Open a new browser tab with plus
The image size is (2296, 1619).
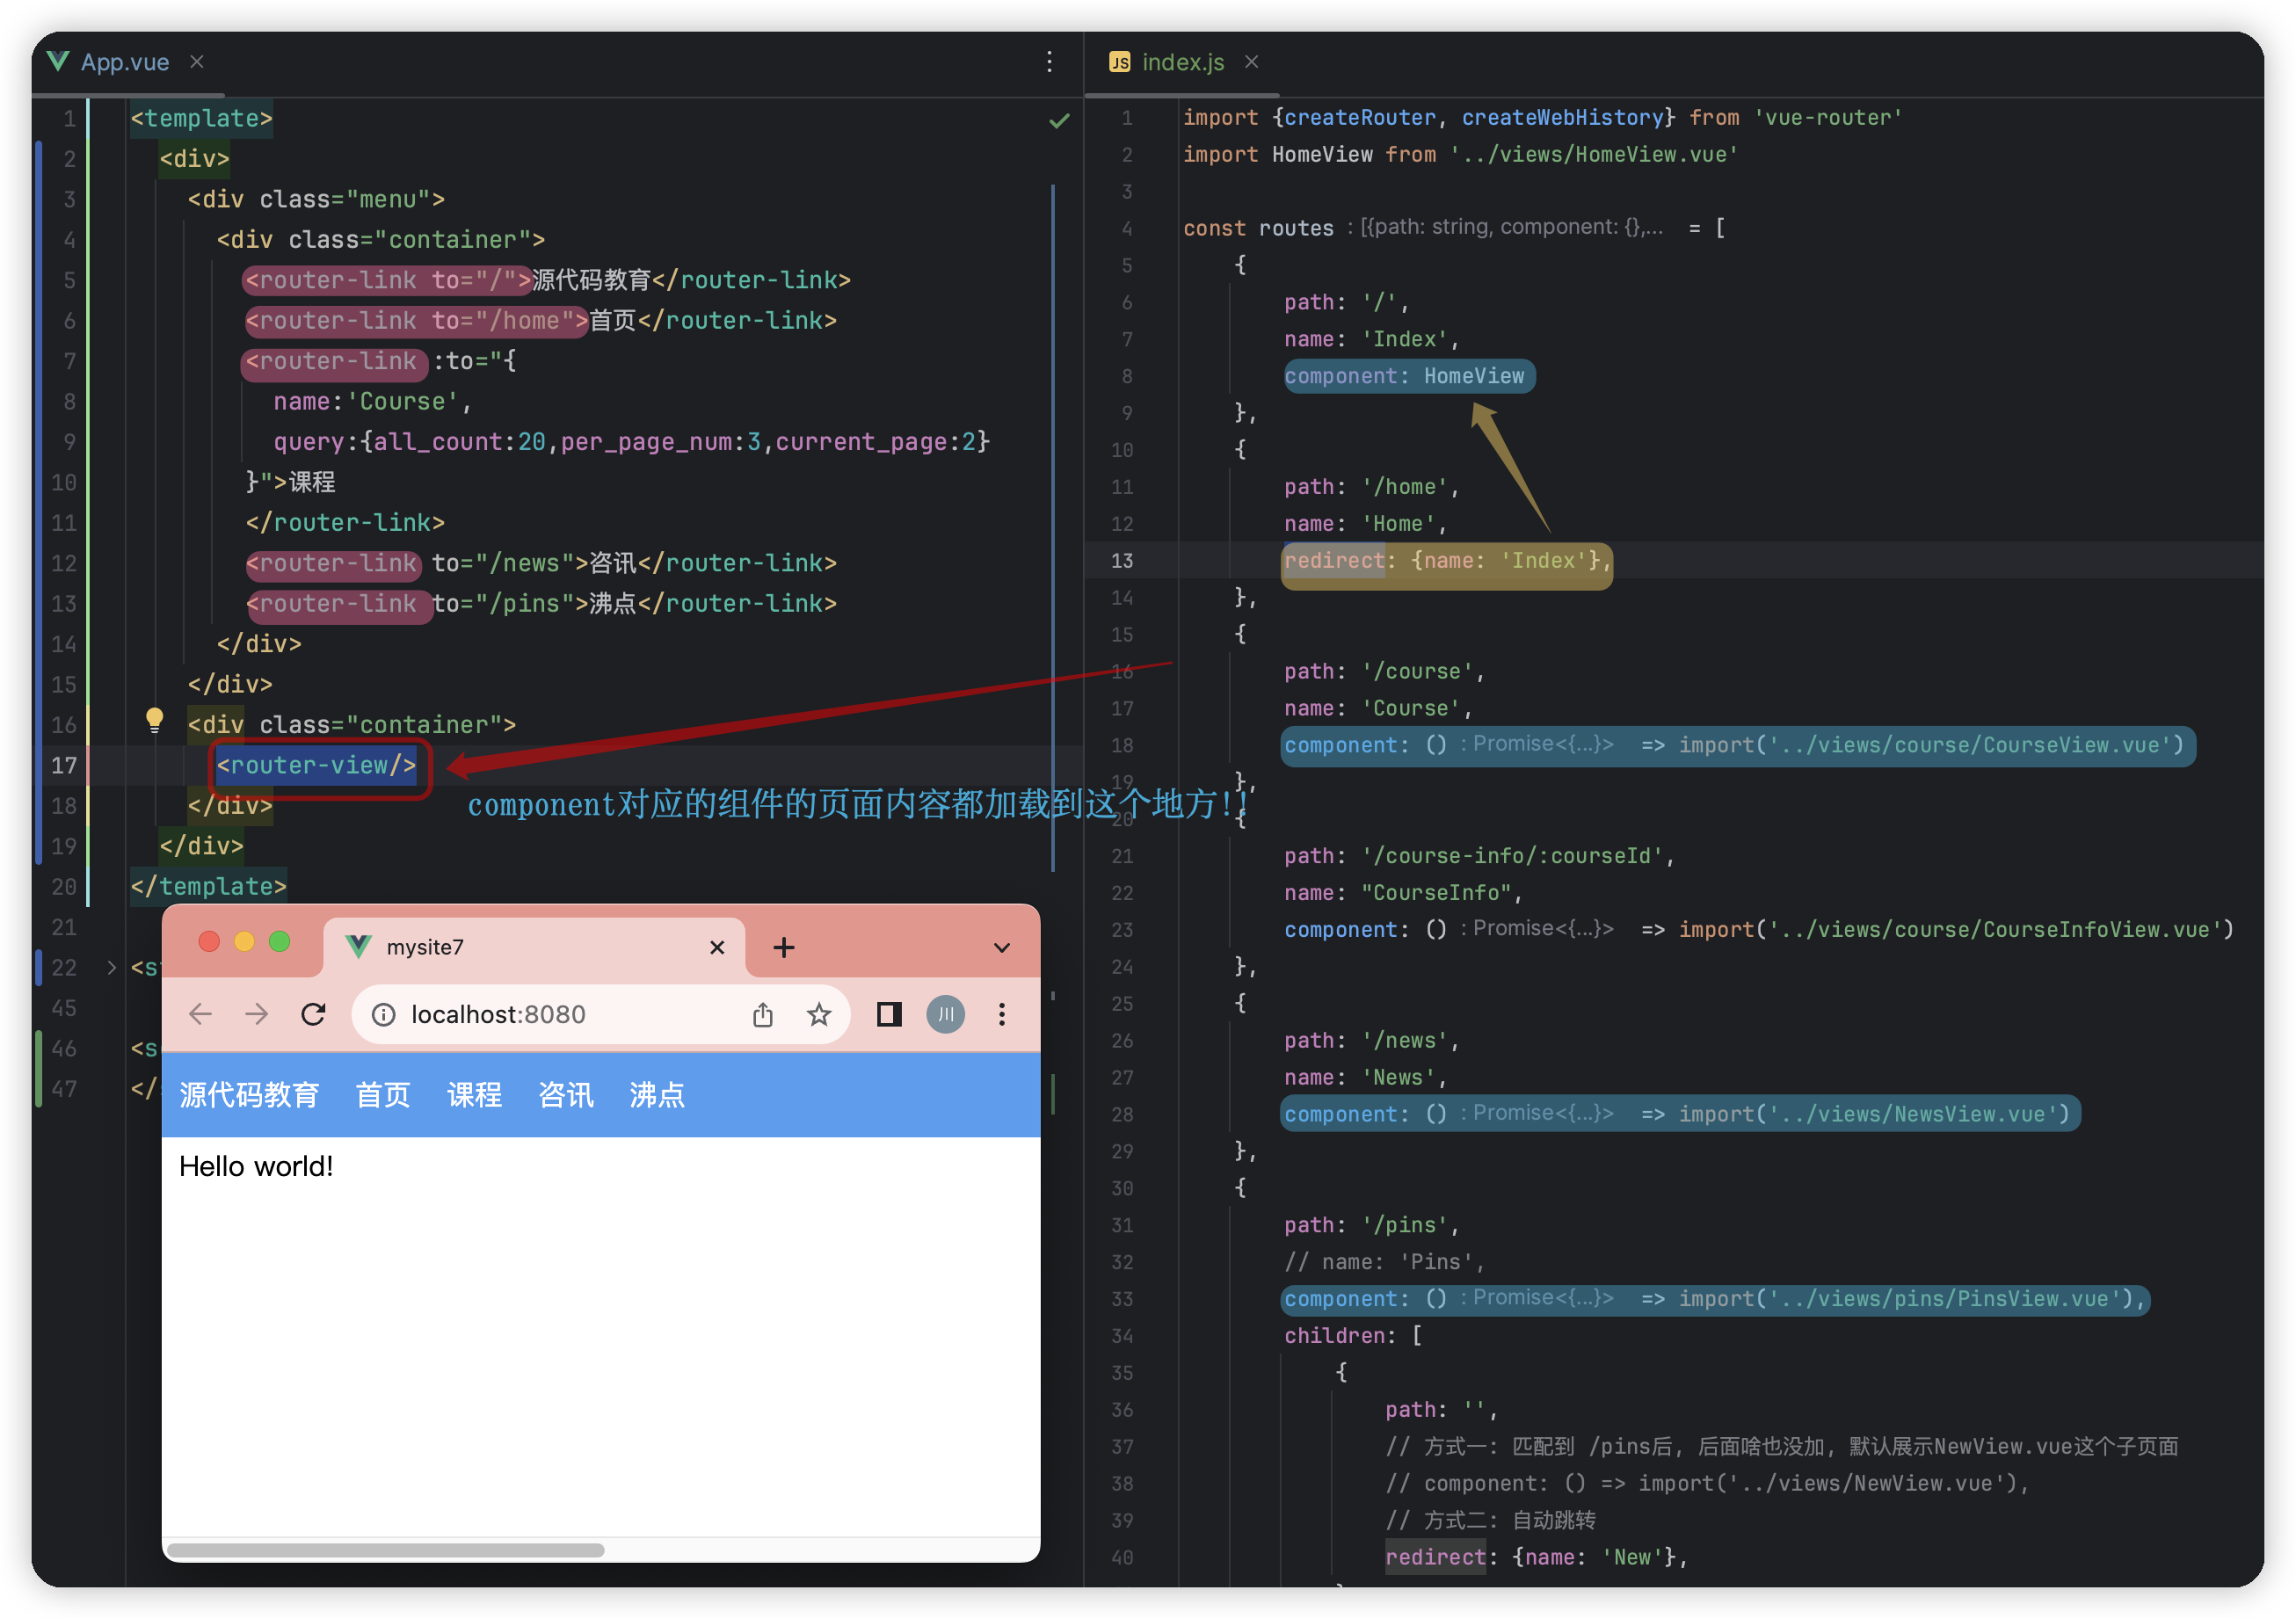click(784, 947)
